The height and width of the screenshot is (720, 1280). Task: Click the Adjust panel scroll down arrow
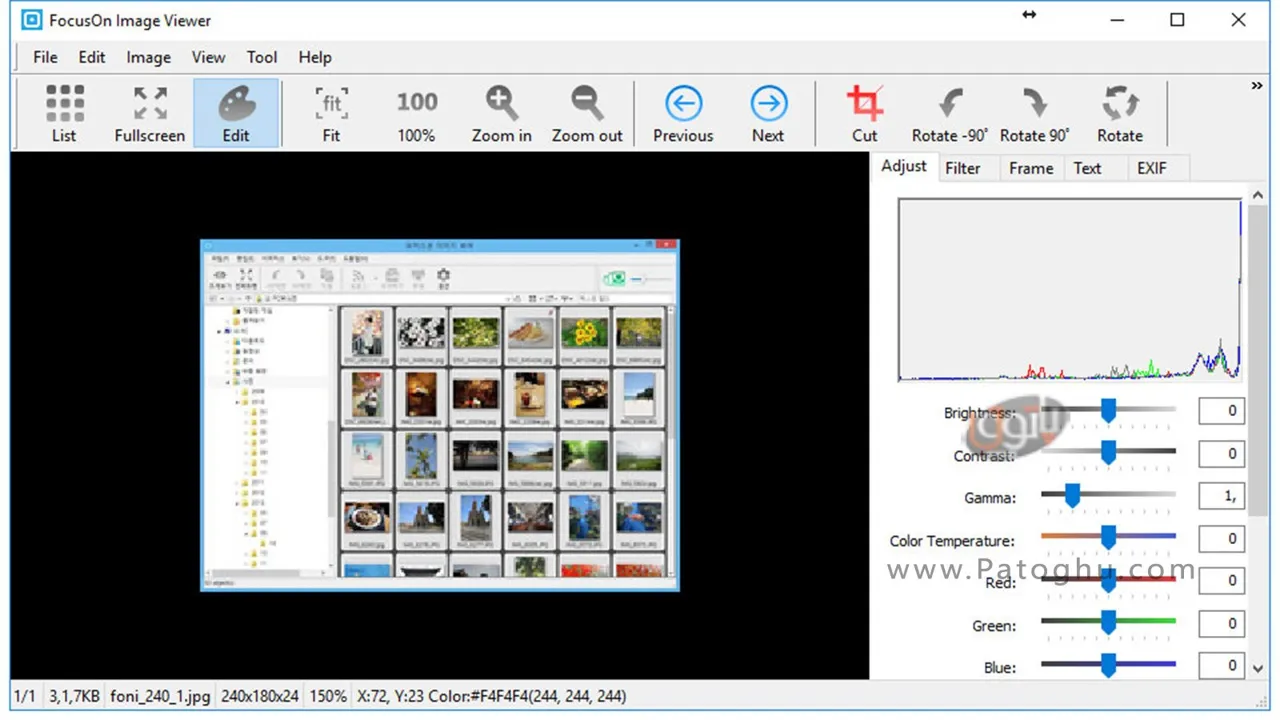point(1257,669)
